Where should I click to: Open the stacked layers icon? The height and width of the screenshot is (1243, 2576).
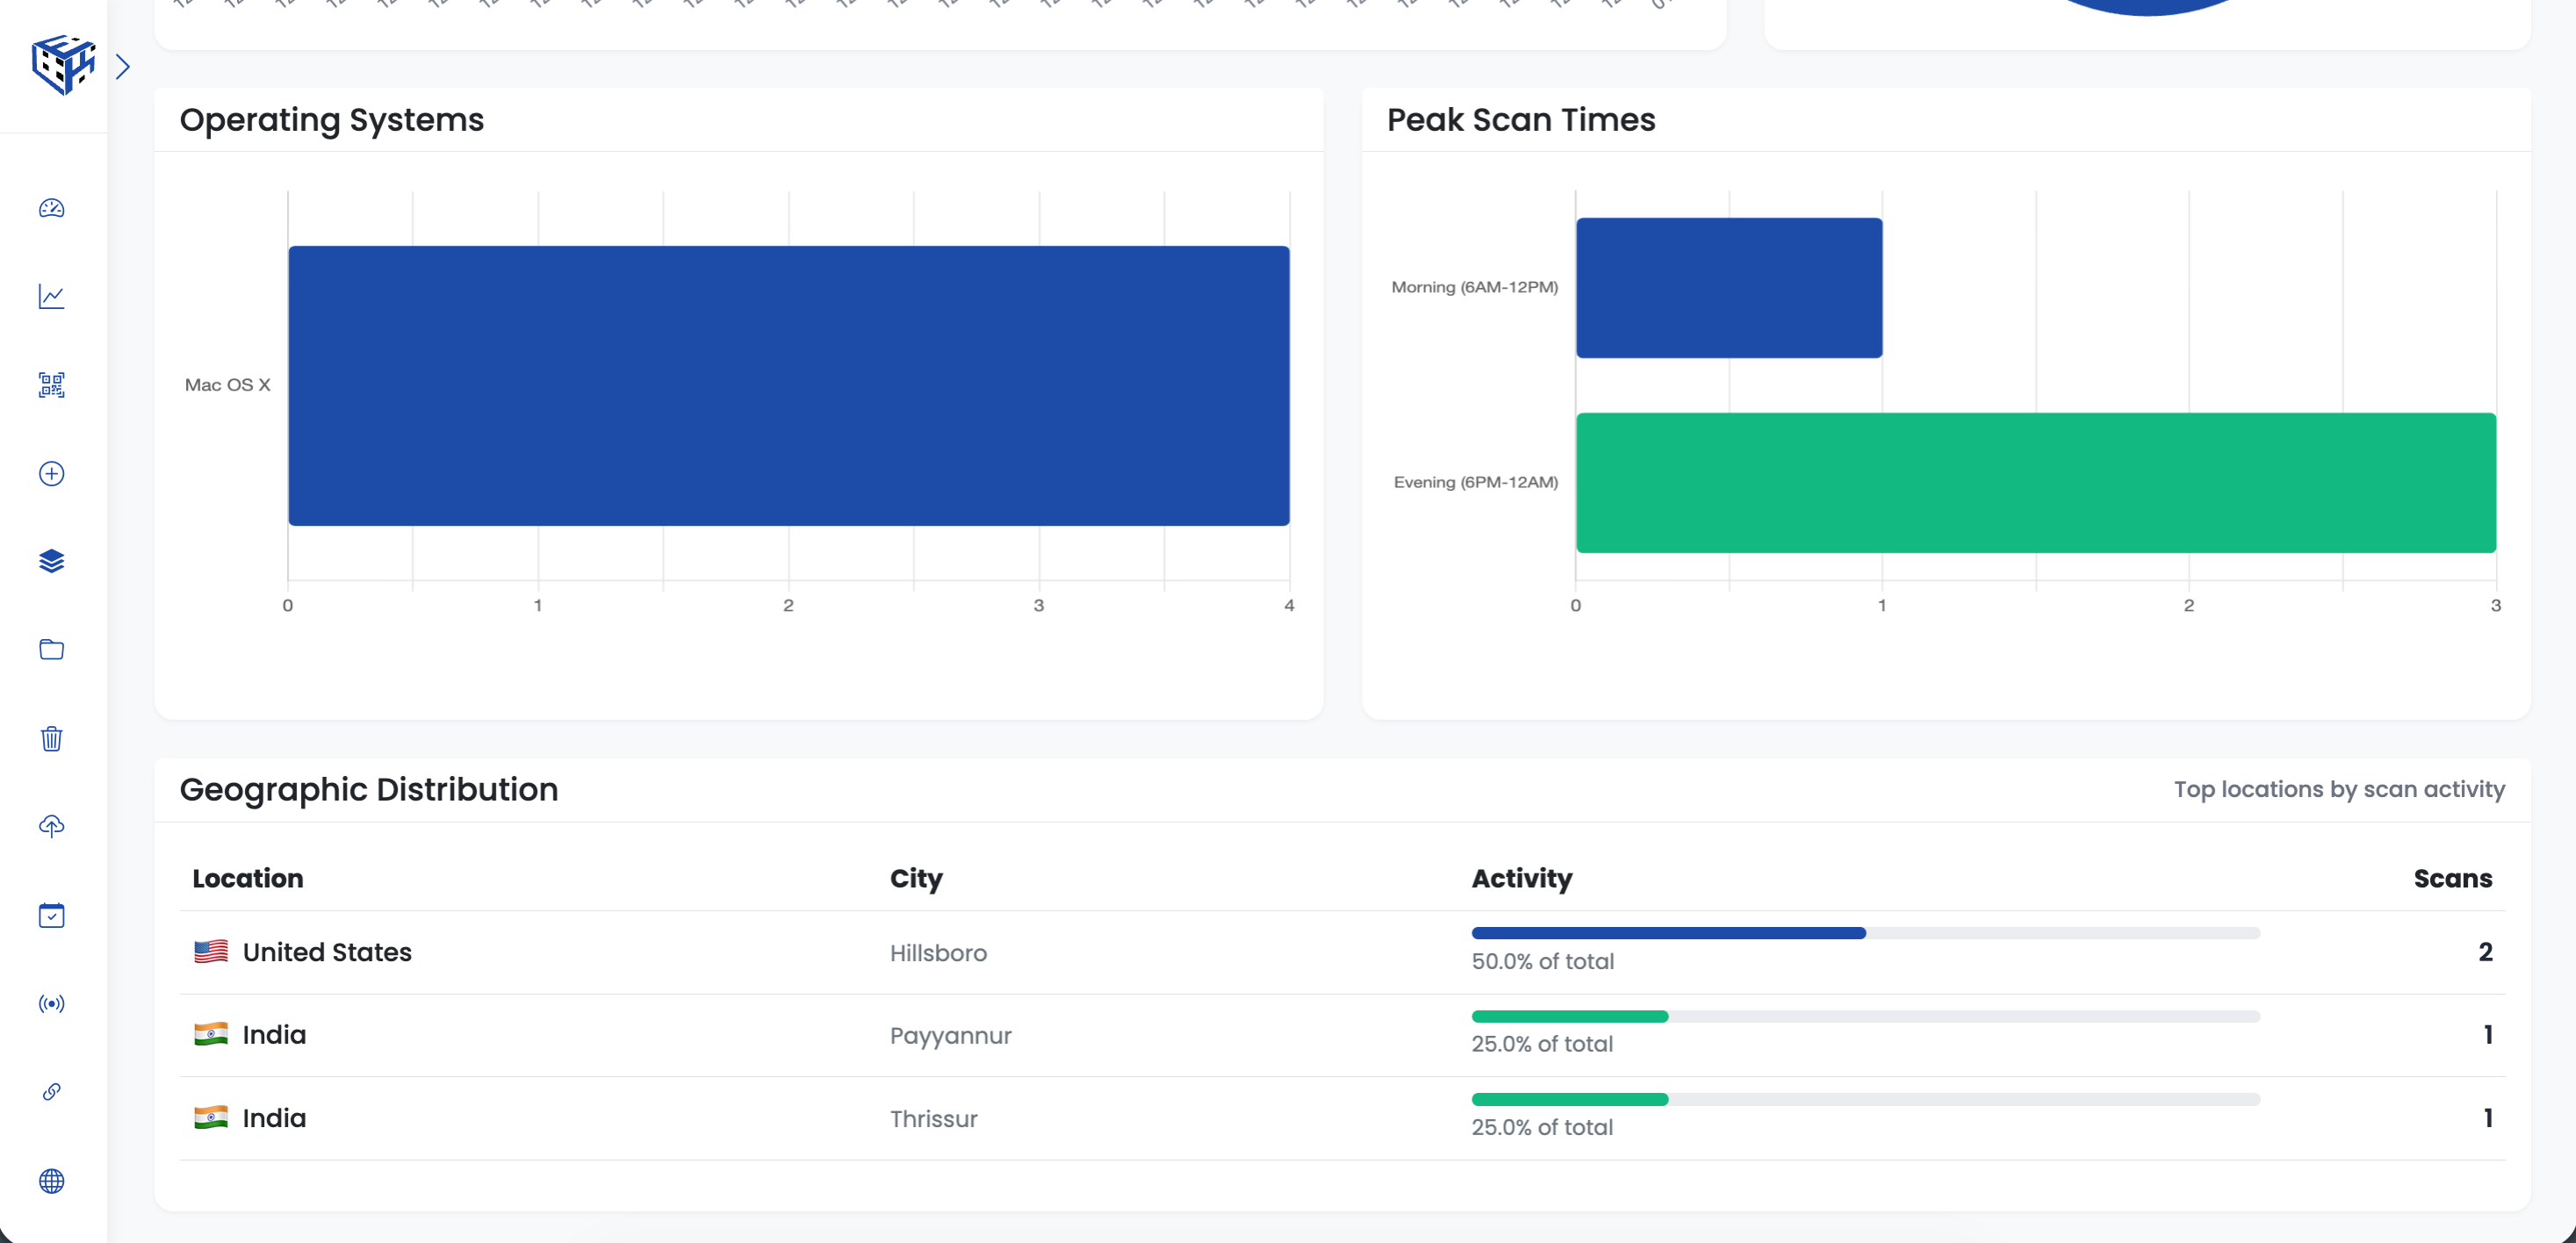coord(52,561)
